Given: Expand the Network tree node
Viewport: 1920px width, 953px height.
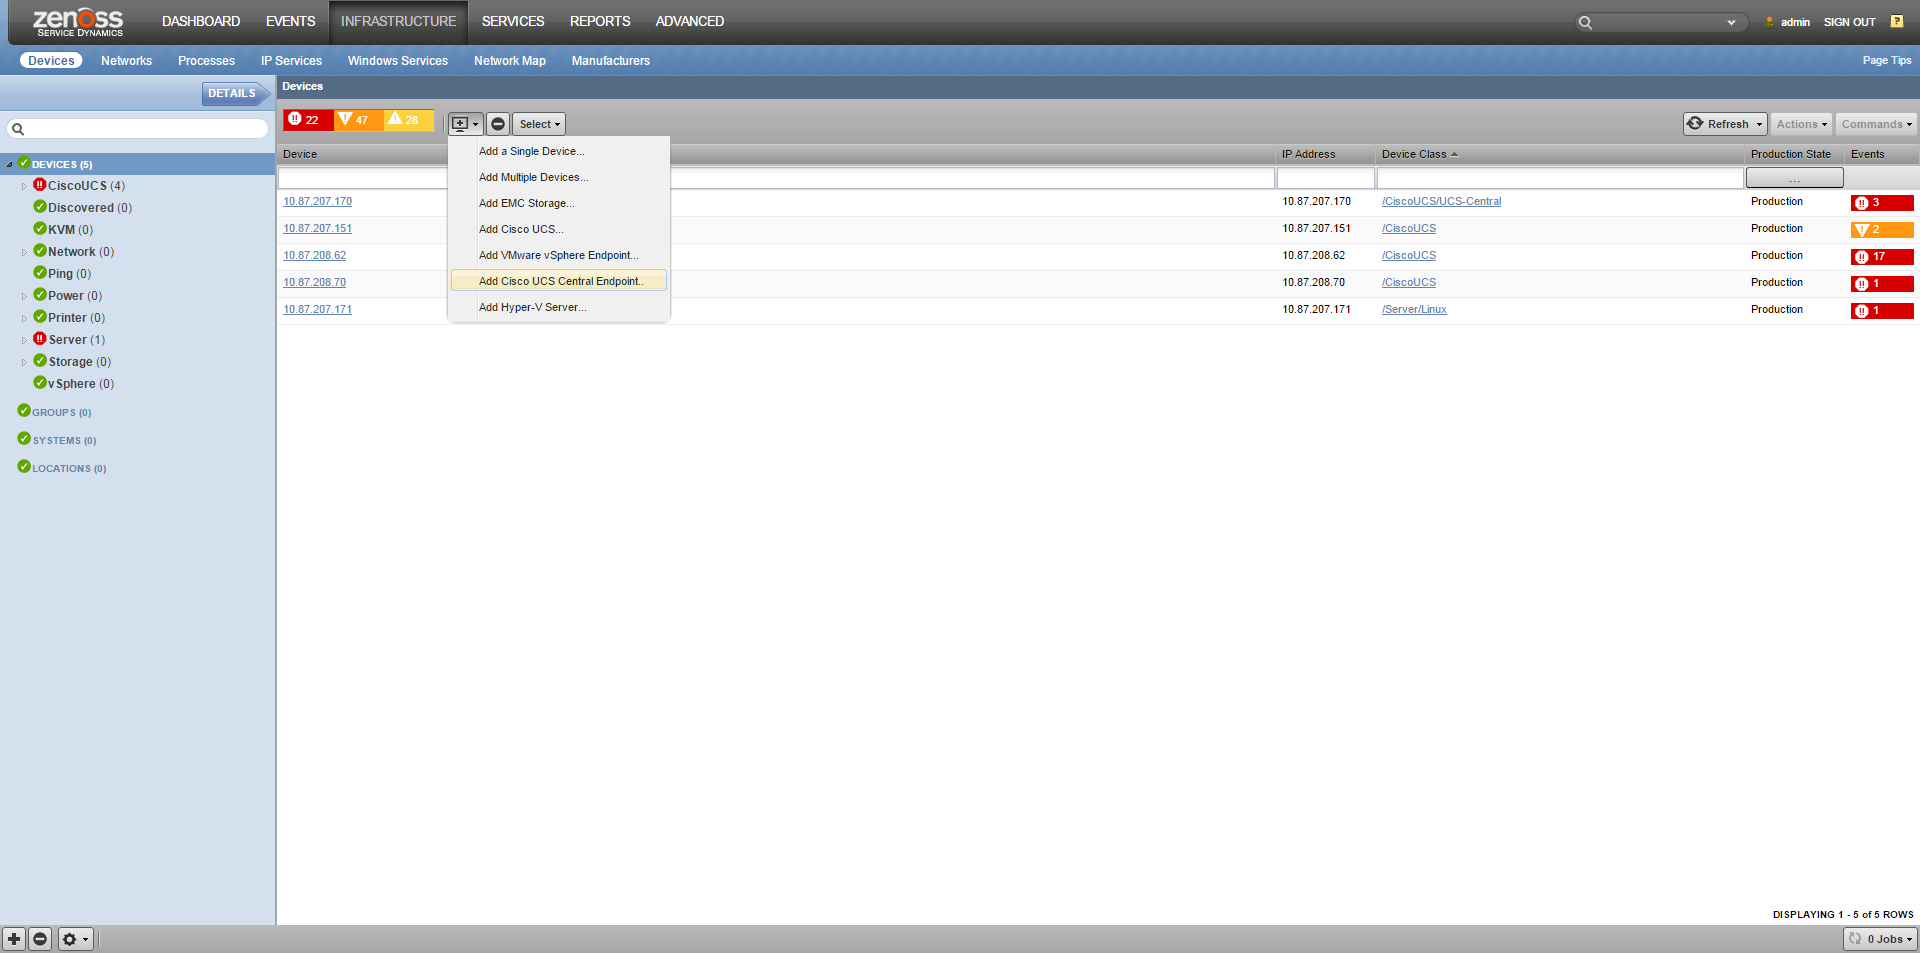Looking at the screenshot, I should (x=24, y=252).
